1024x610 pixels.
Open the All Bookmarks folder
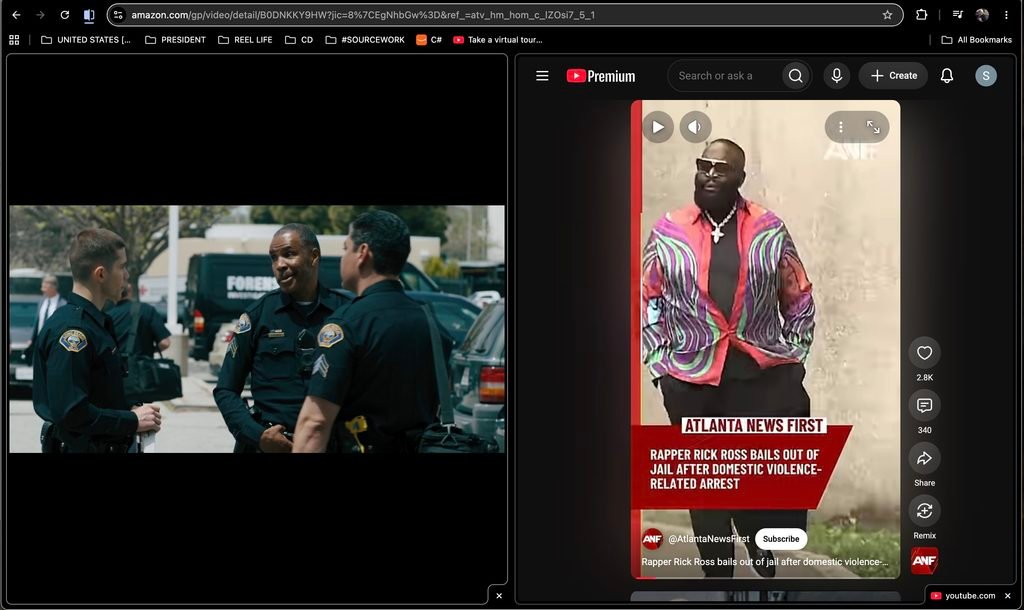[976, 40]
